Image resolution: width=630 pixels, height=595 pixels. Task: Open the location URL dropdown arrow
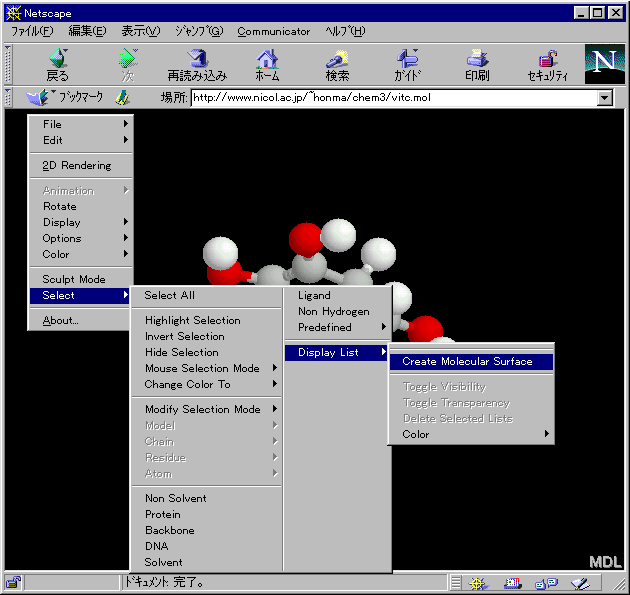point(604,98)
